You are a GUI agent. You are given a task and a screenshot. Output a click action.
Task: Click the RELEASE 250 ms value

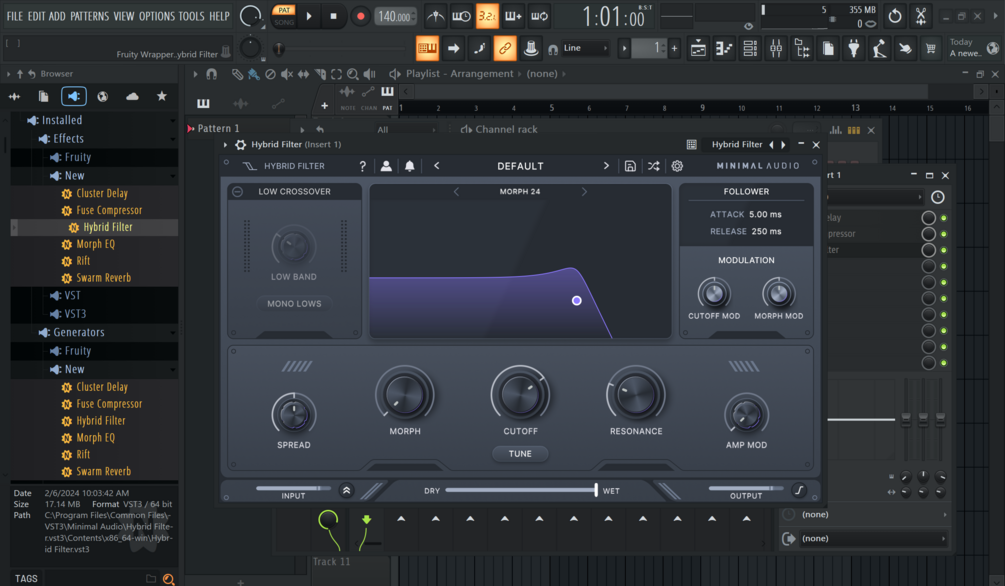[x=767, y=231]
